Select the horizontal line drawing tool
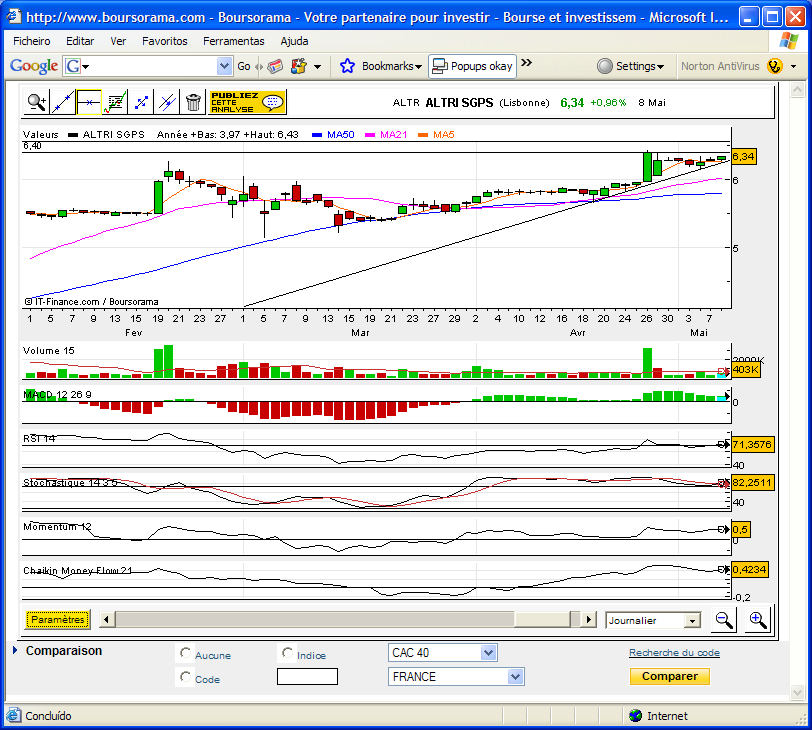The height and width of the screenshot is (730, 812). coord(89,102)
